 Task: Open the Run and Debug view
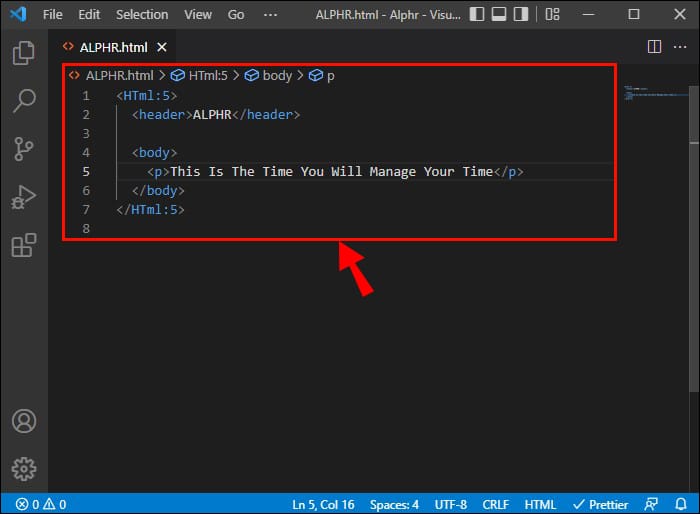23,196
